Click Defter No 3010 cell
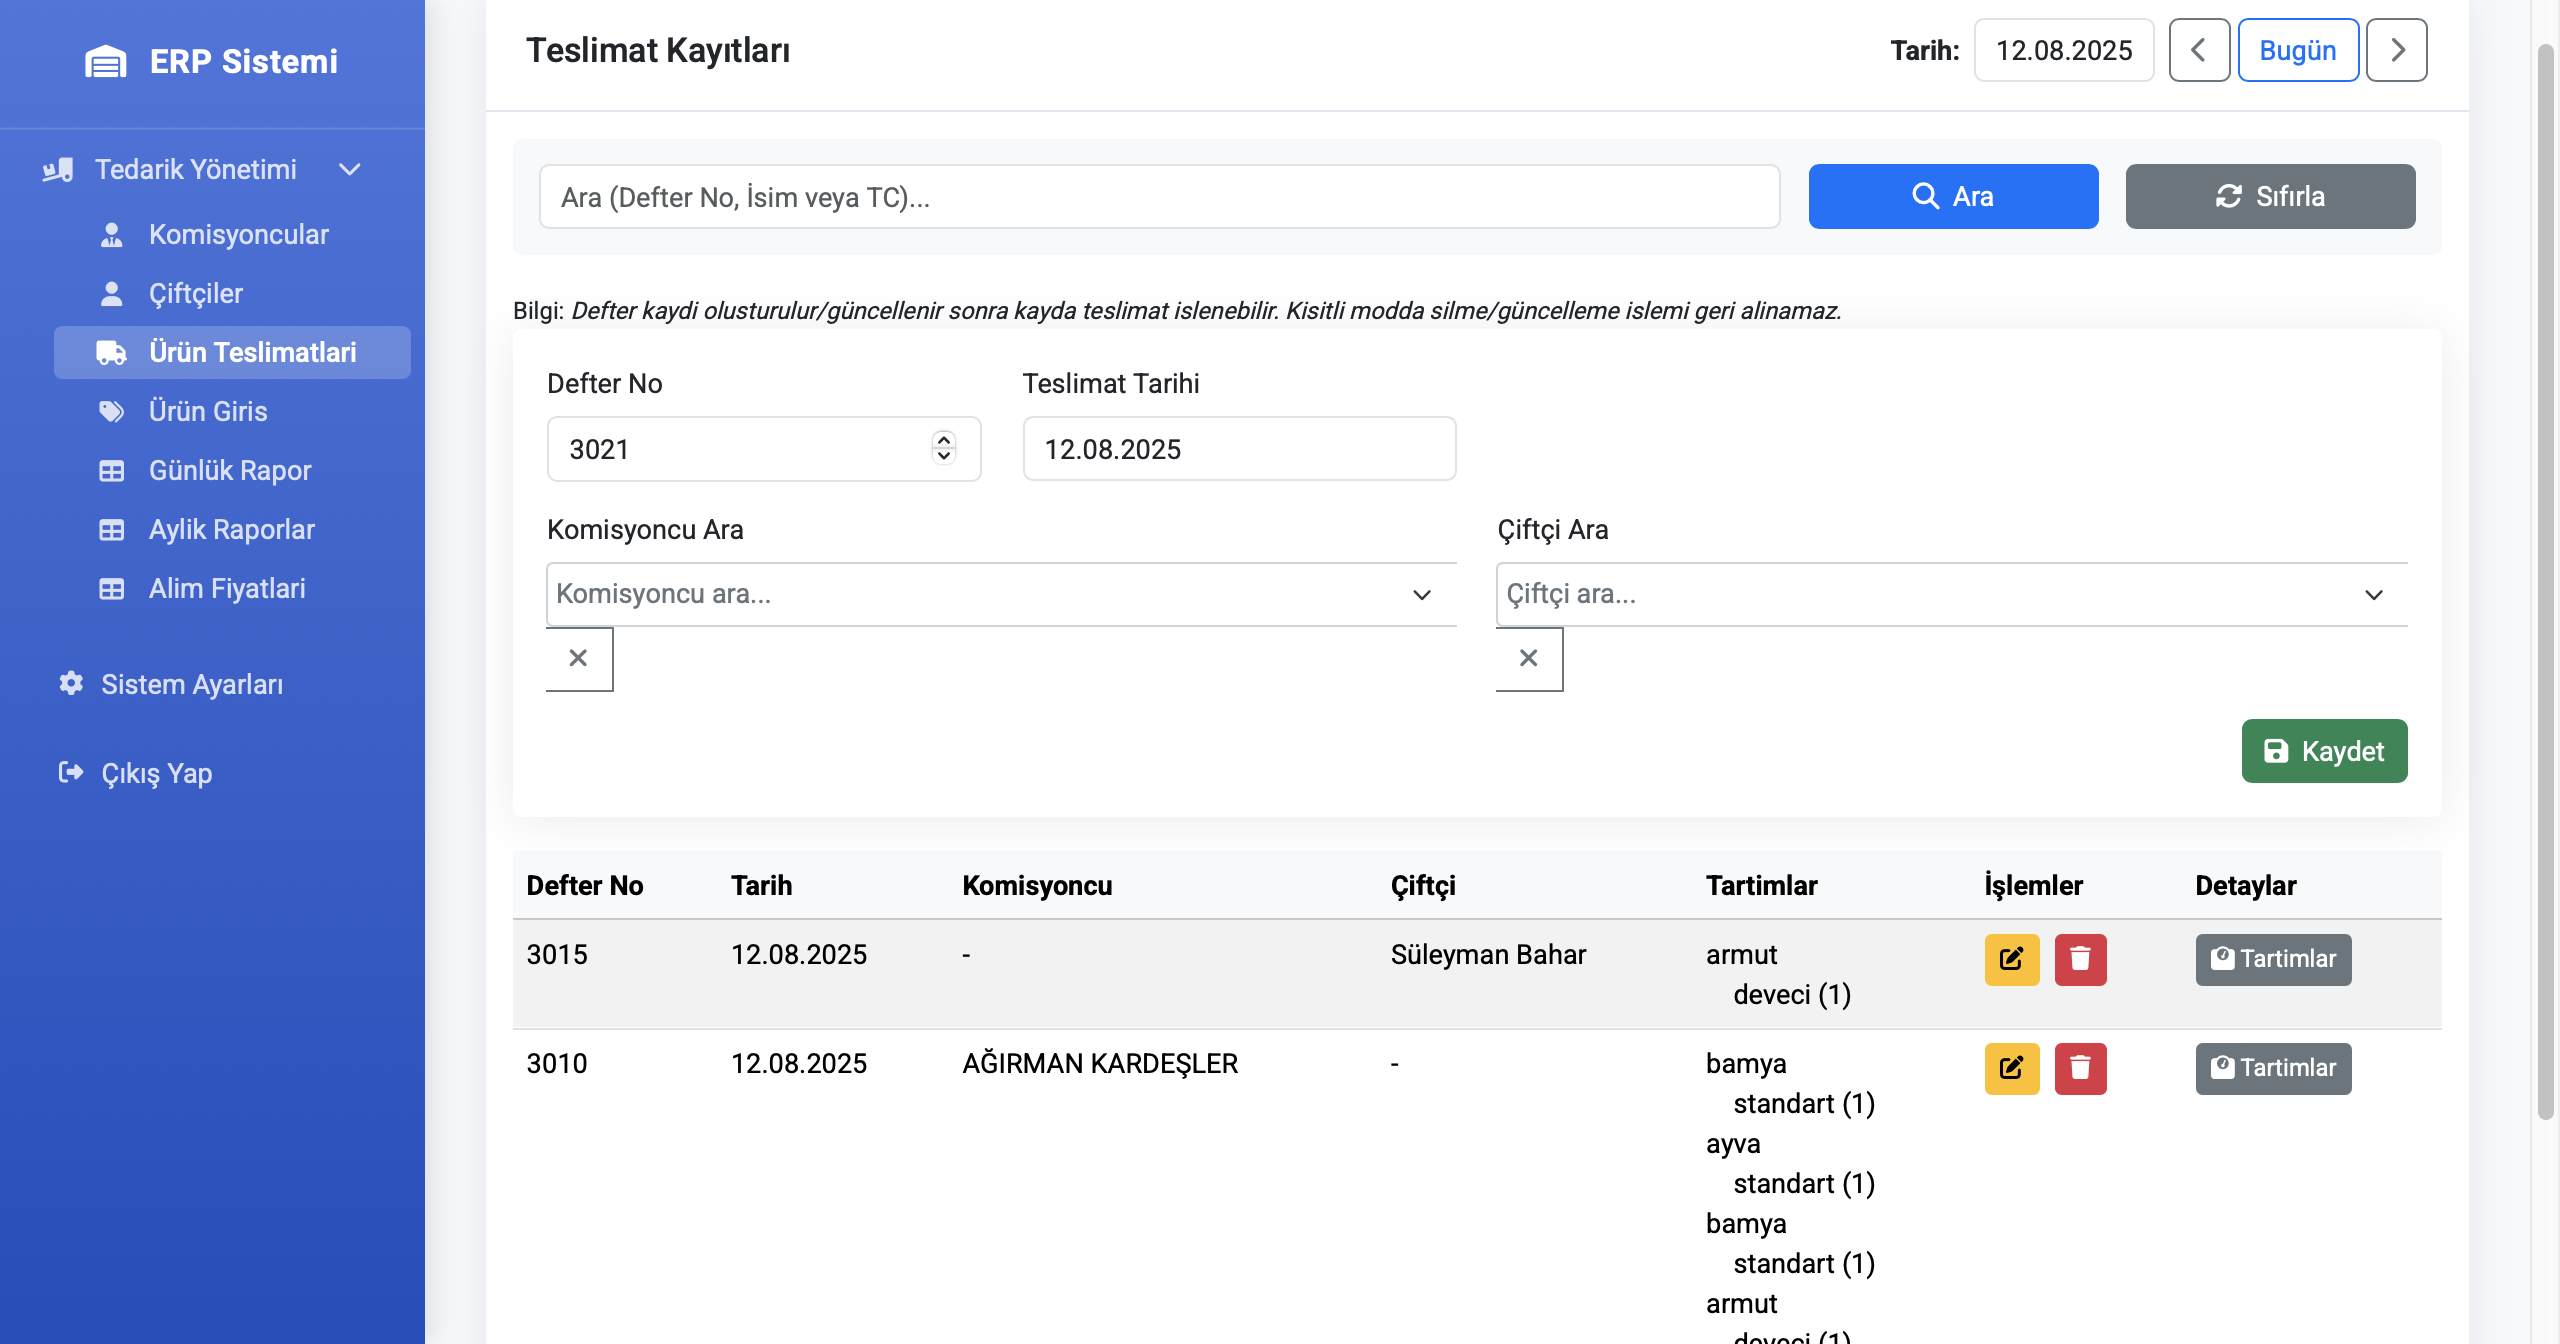The width and height of the screenshot is (2560, 1344). click(x=557, y=1063)
